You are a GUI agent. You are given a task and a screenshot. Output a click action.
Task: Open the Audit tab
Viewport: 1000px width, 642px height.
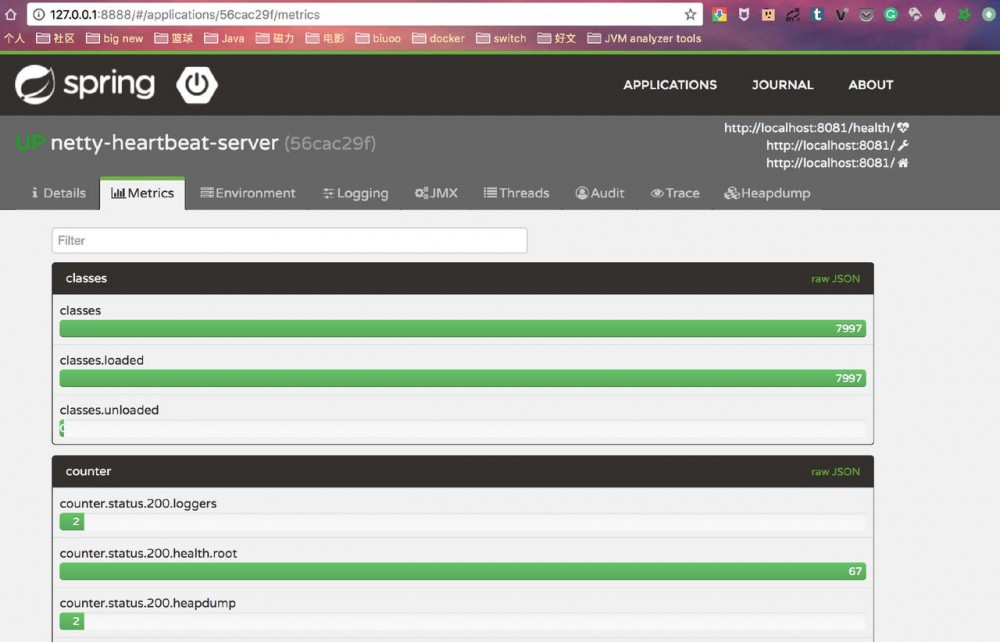[x=599, y=193]
